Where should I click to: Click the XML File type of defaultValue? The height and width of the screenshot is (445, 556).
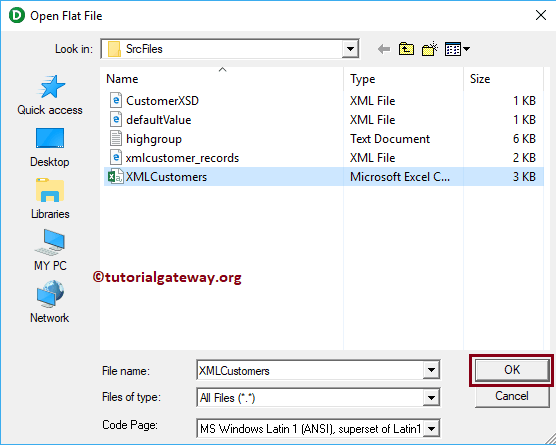click(x=372, y=120)
